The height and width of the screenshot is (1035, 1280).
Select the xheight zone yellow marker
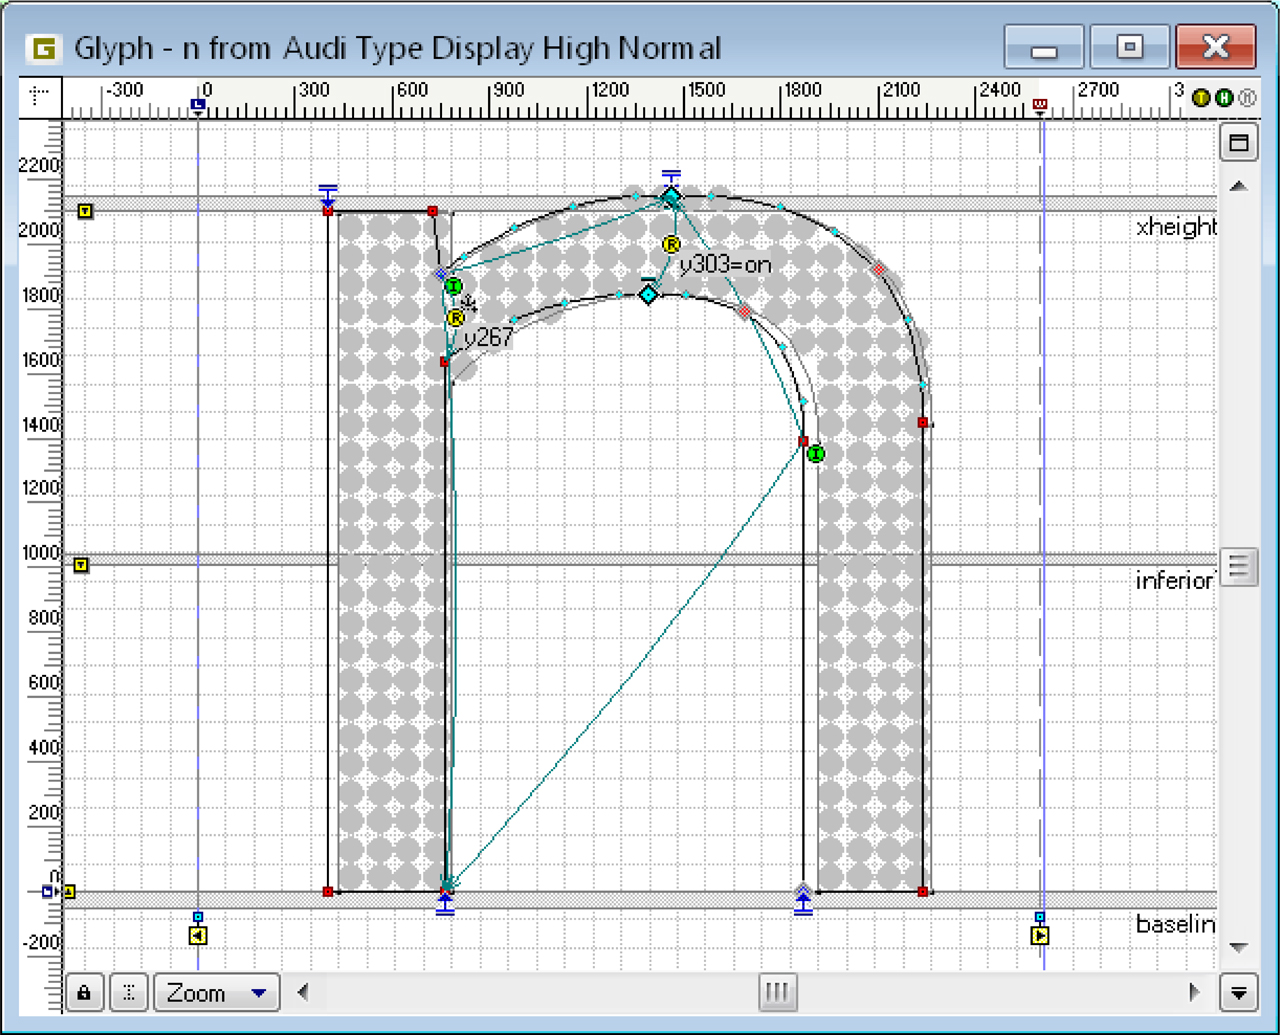click(85, 211)
